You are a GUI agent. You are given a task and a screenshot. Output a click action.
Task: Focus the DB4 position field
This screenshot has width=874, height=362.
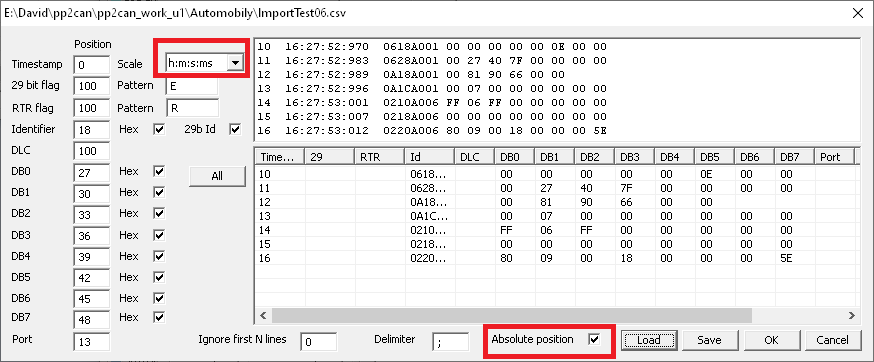click(91, 257)
